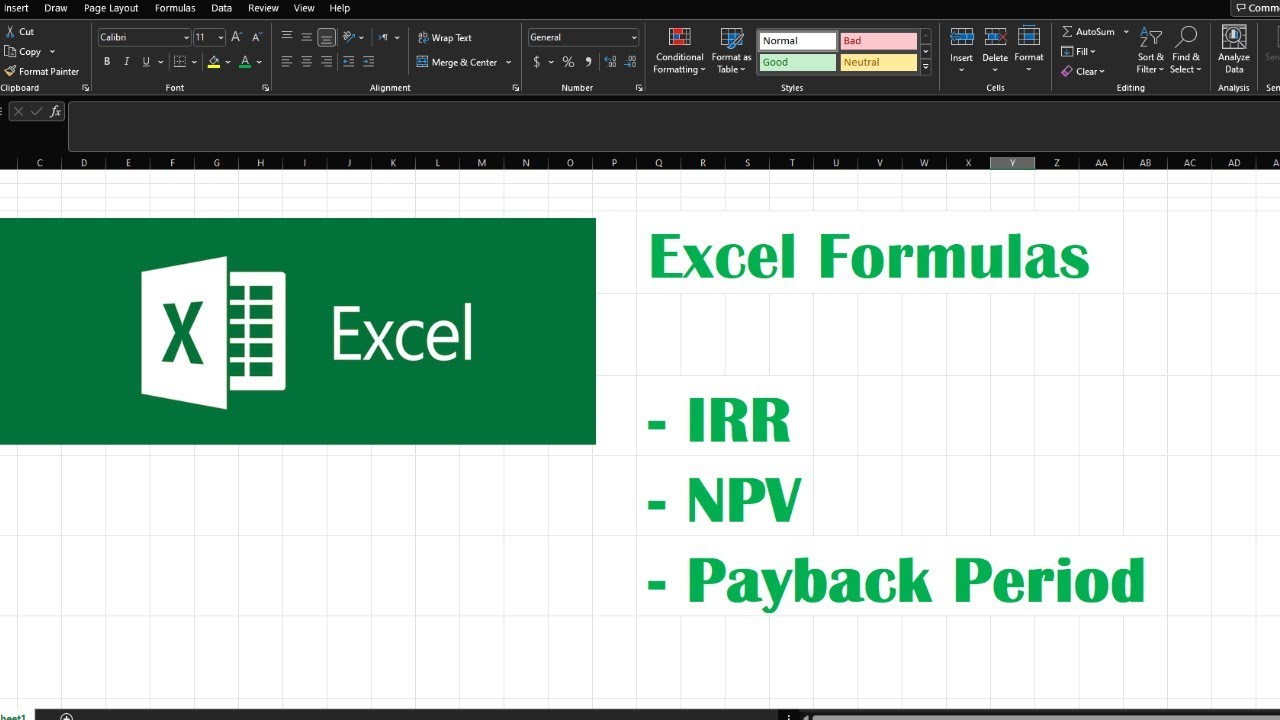Apply yellow fill color to cells

point(213,62)
